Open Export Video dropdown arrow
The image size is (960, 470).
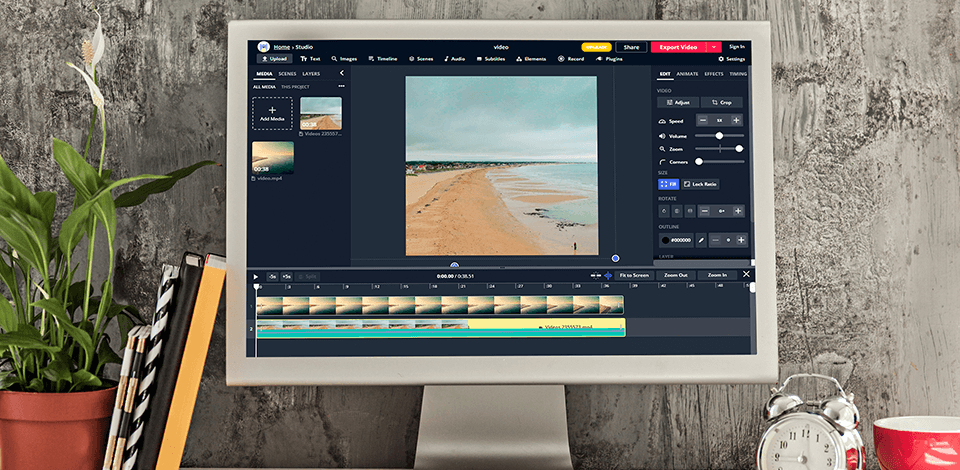coord(714,46)
